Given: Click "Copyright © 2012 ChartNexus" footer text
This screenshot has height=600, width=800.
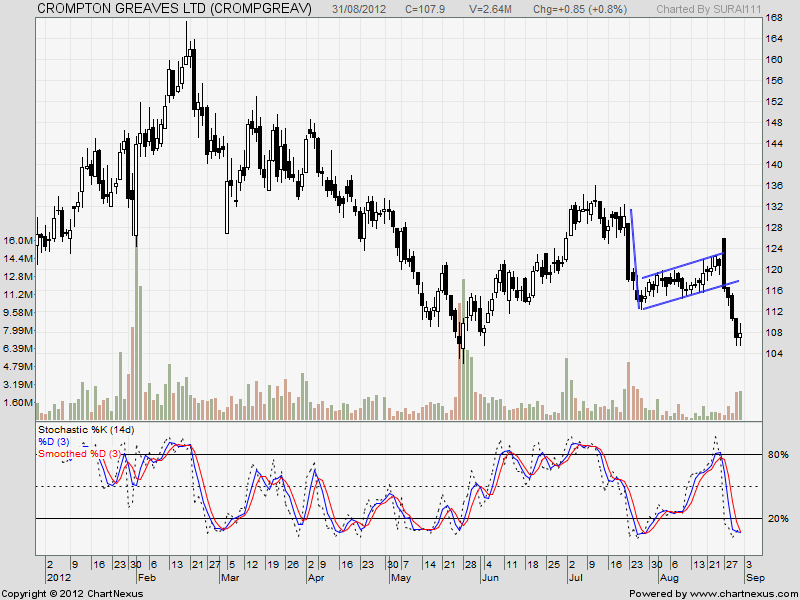Looking at the screenshot, I should 72,594.
